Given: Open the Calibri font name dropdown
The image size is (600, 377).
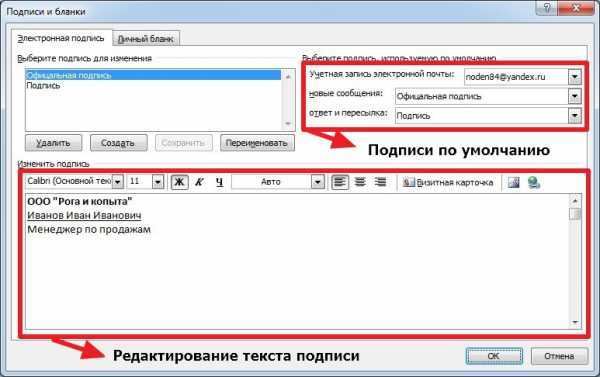Looking at the screenshot, I should pos(118,182).
